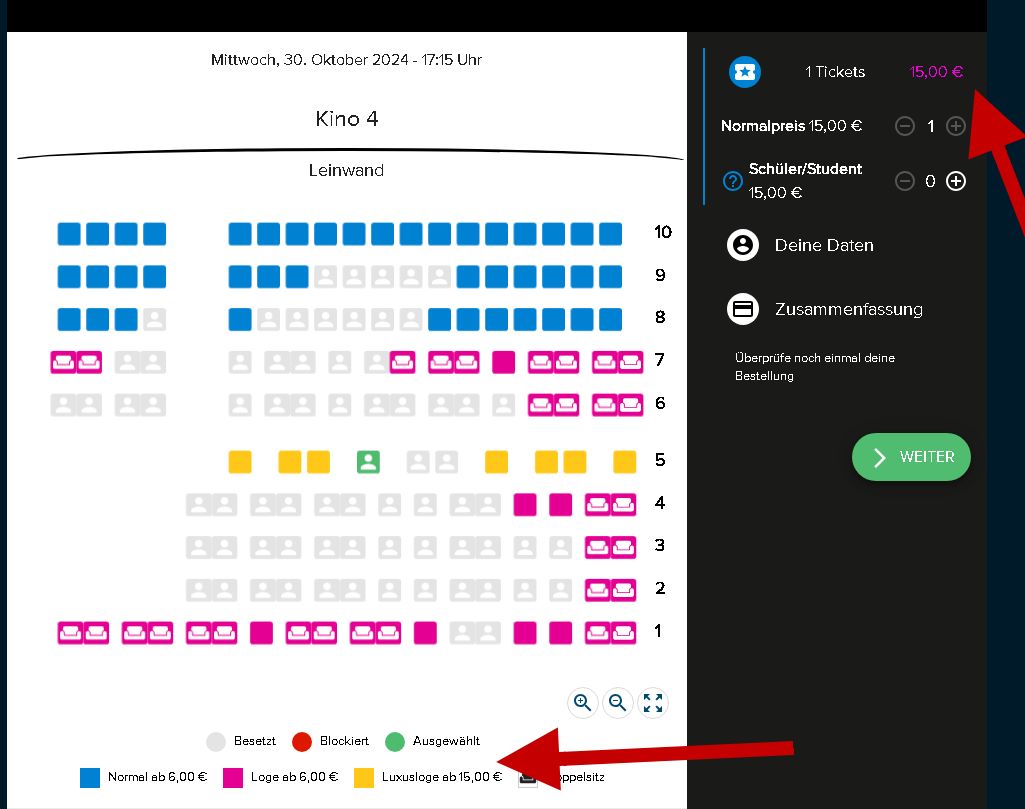Expand the 1 Tickets section header
This screenshot has height=809, width=1025.
pyautogui.click(x=835, y=72)
